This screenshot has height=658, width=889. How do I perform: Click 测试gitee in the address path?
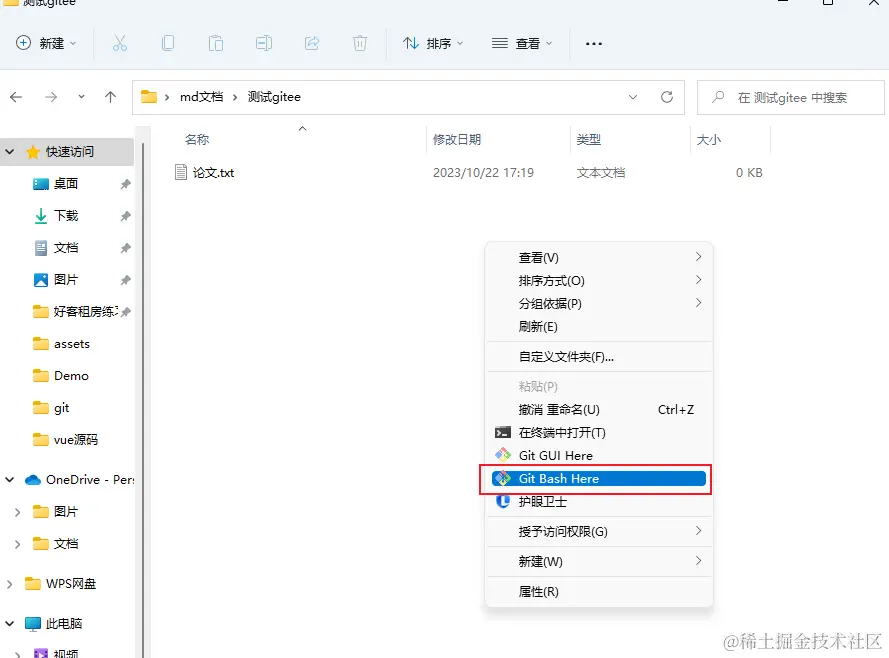point(274,97)
